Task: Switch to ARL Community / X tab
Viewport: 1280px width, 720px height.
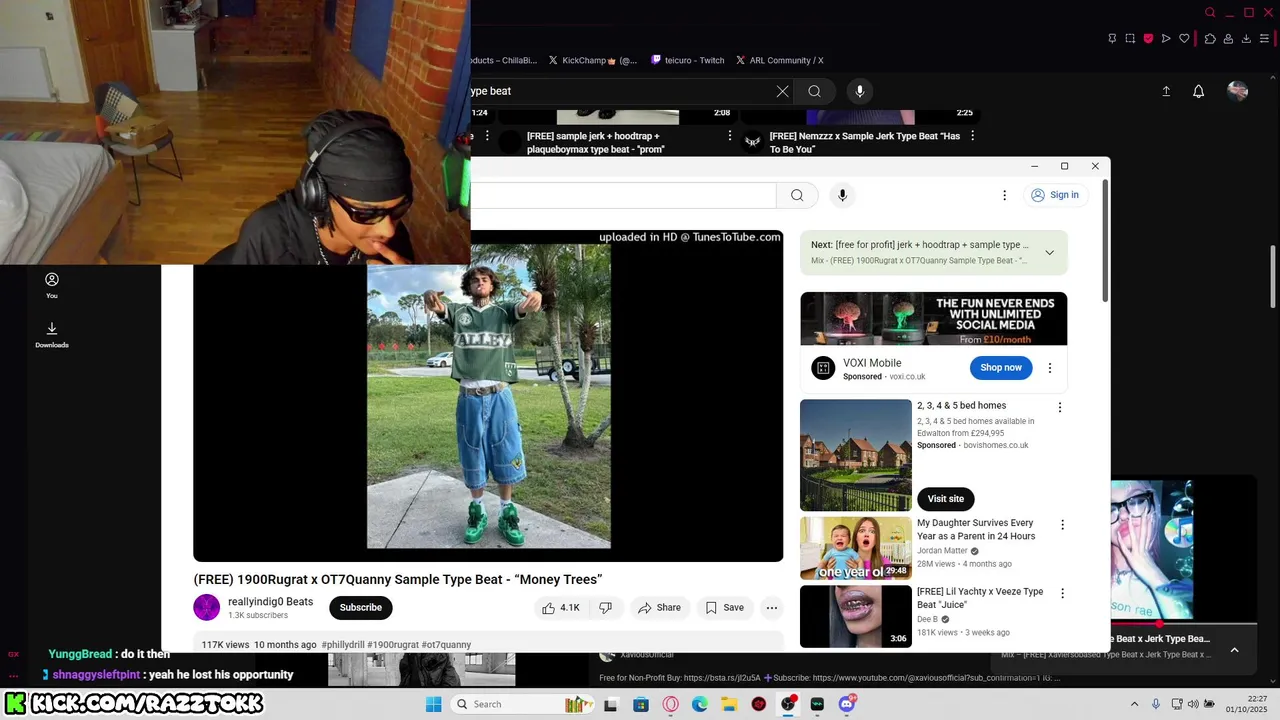Action: tap(780, 60)
